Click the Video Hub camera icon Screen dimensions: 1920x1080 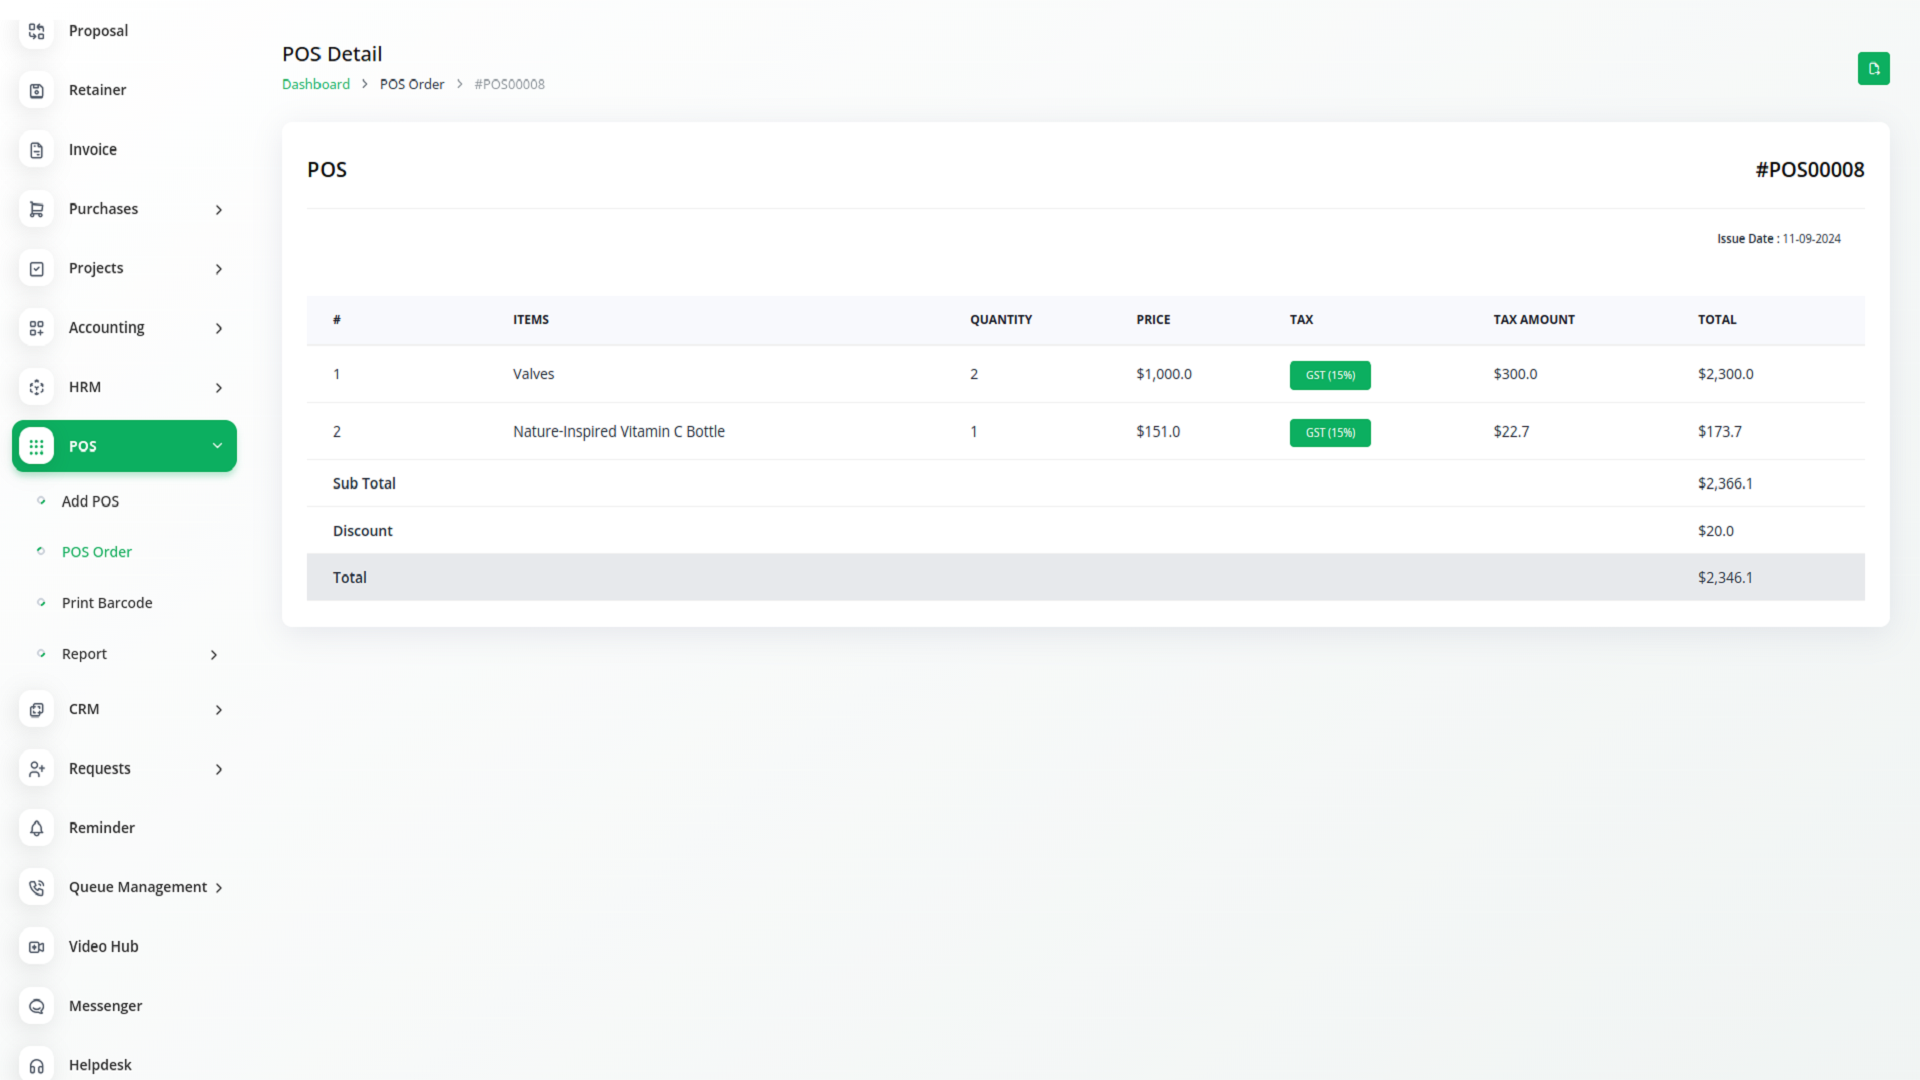click(37, 947)
